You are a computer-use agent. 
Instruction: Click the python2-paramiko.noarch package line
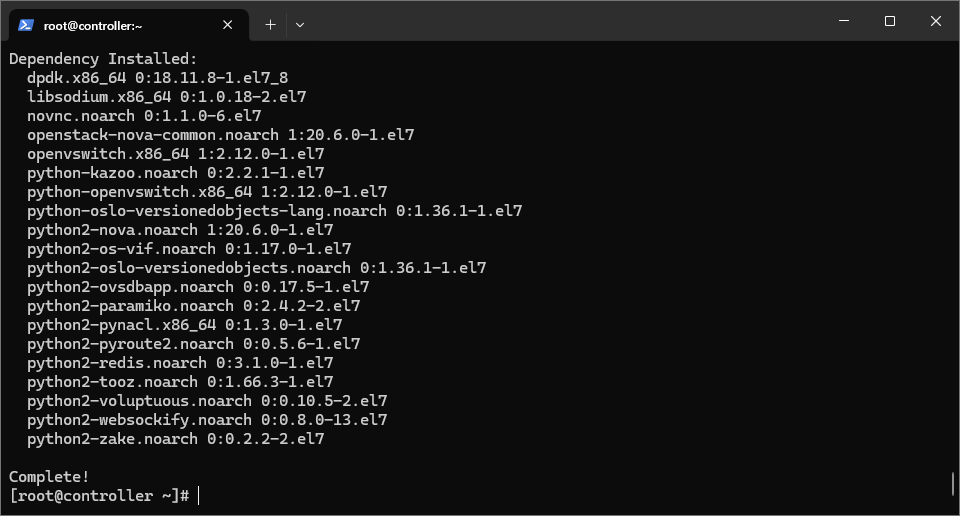click(193, 305)
